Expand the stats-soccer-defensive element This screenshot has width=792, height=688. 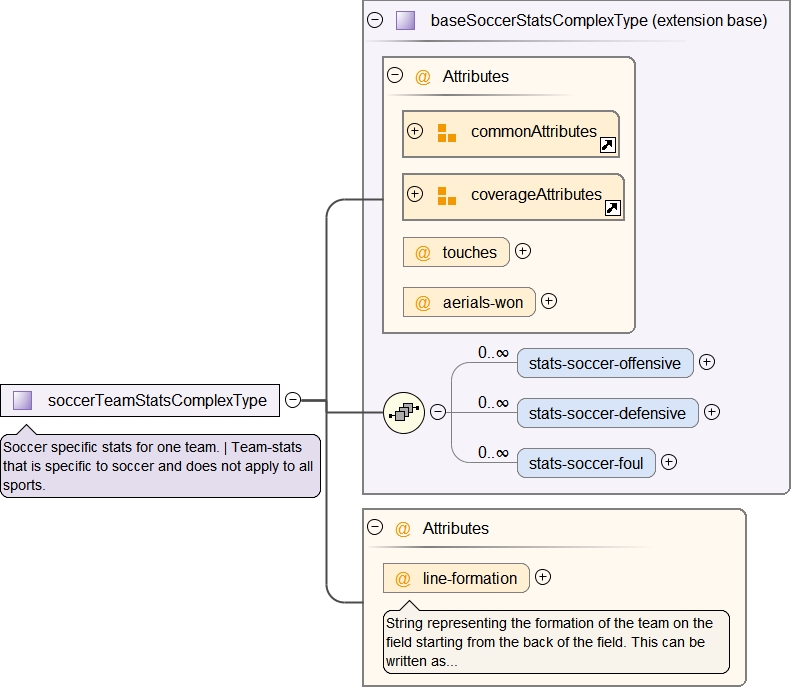click(712, 412)
